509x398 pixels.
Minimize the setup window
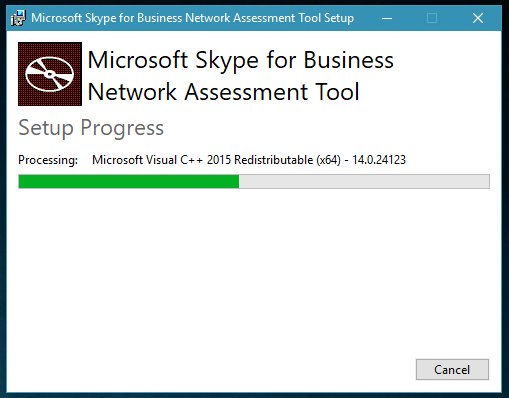(387, 18)
